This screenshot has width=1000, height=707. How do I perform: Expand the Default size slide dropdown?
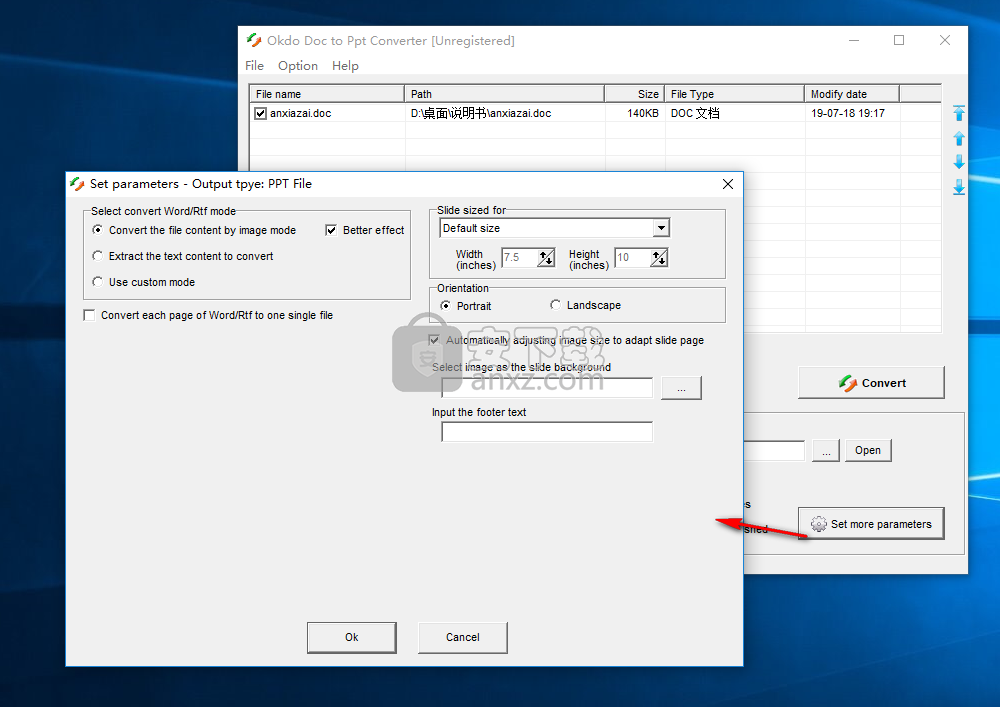tap(660, 228)
